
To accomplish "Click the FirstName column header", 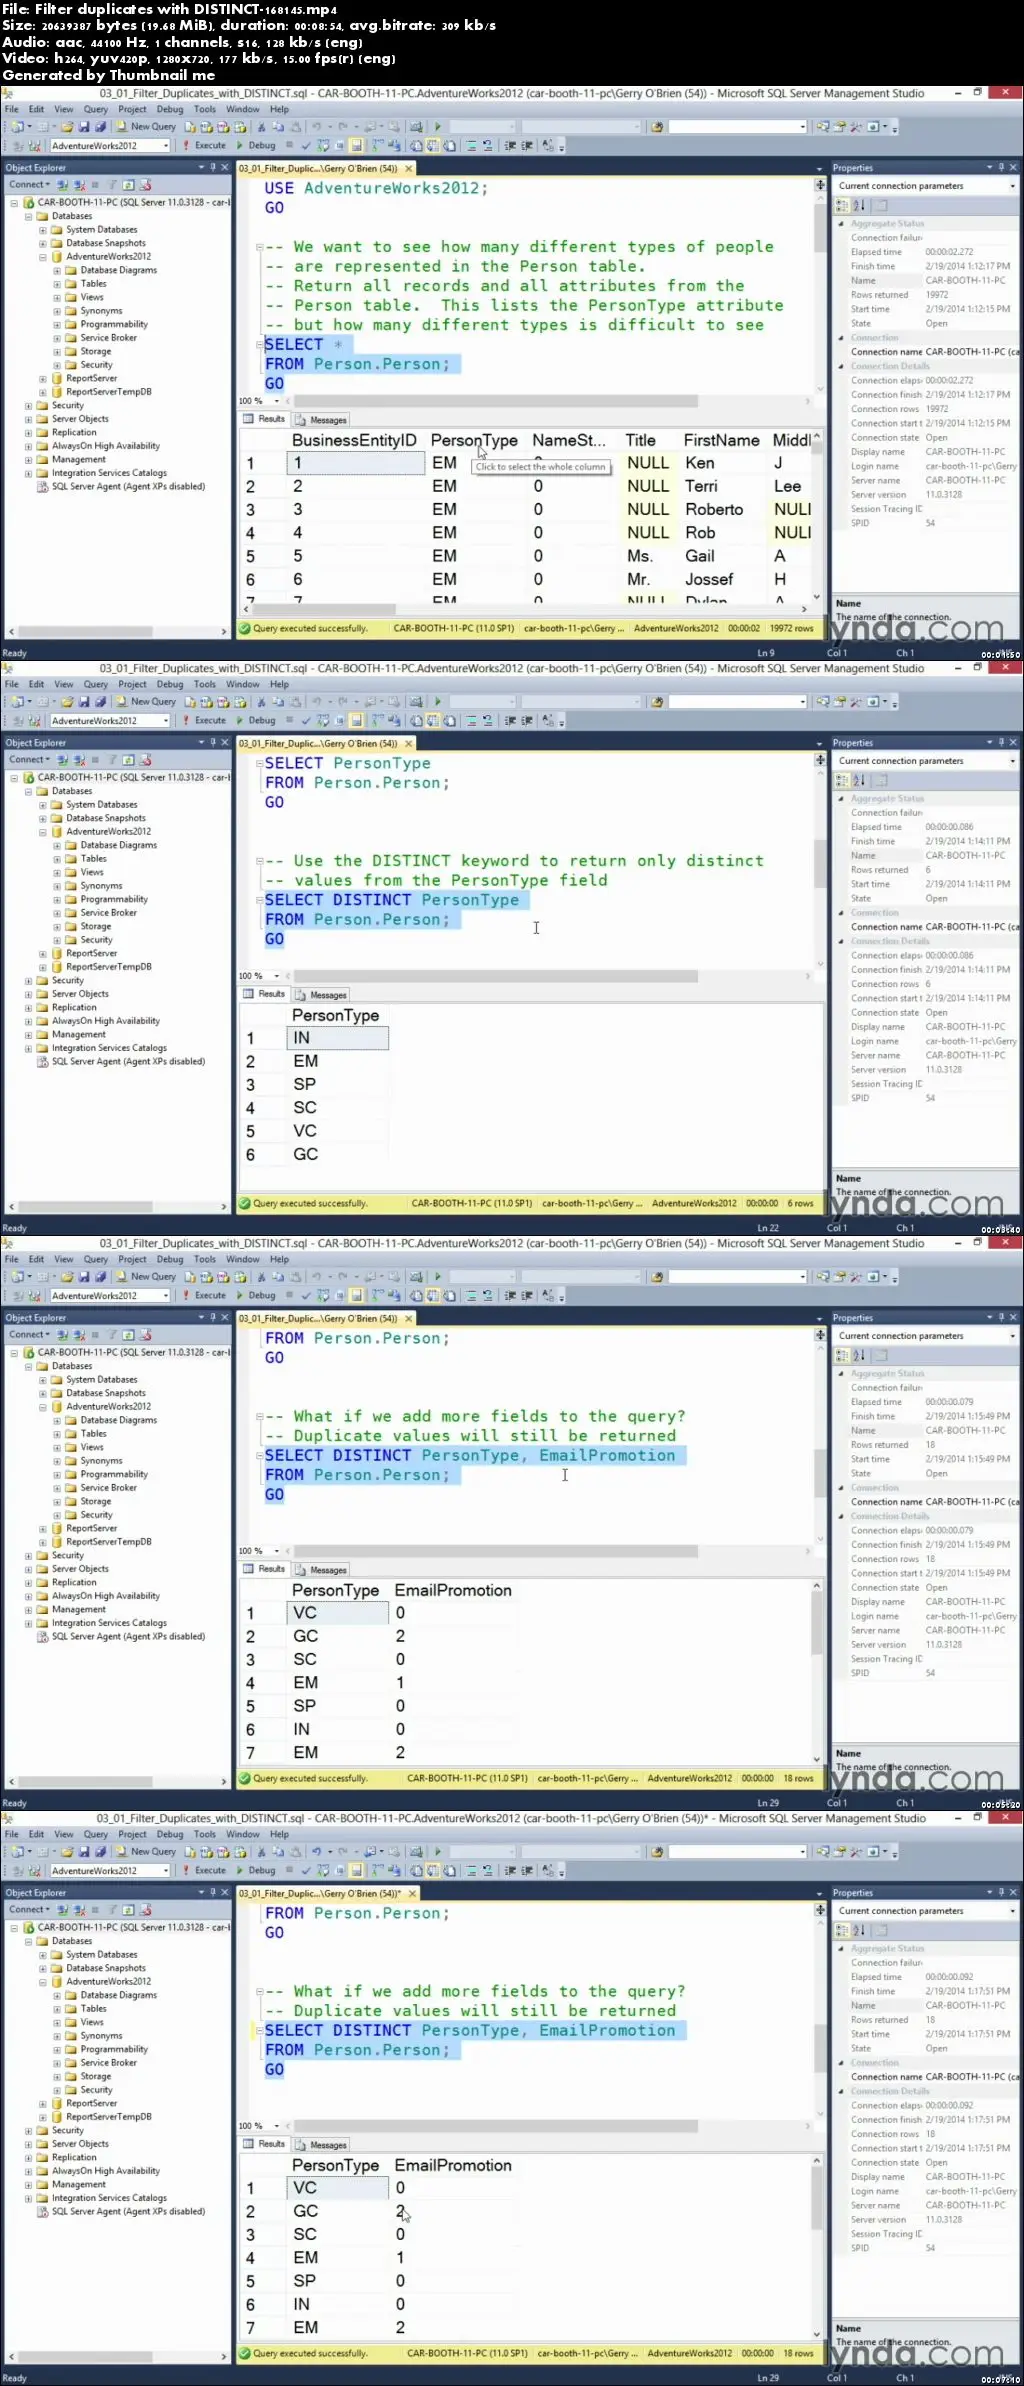I will click(x=722, y=441).
